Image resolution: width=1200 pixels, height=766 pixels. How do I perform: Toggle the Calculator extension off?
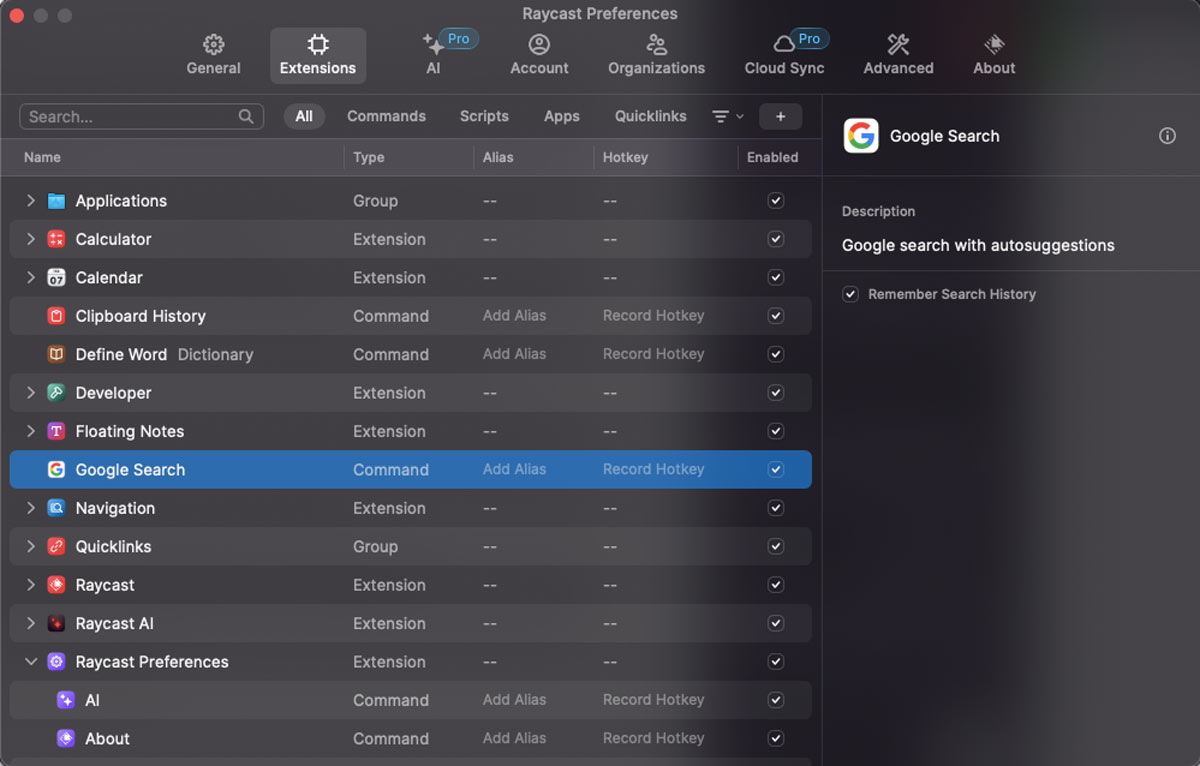pyautogui.click(x=775, y=239)
